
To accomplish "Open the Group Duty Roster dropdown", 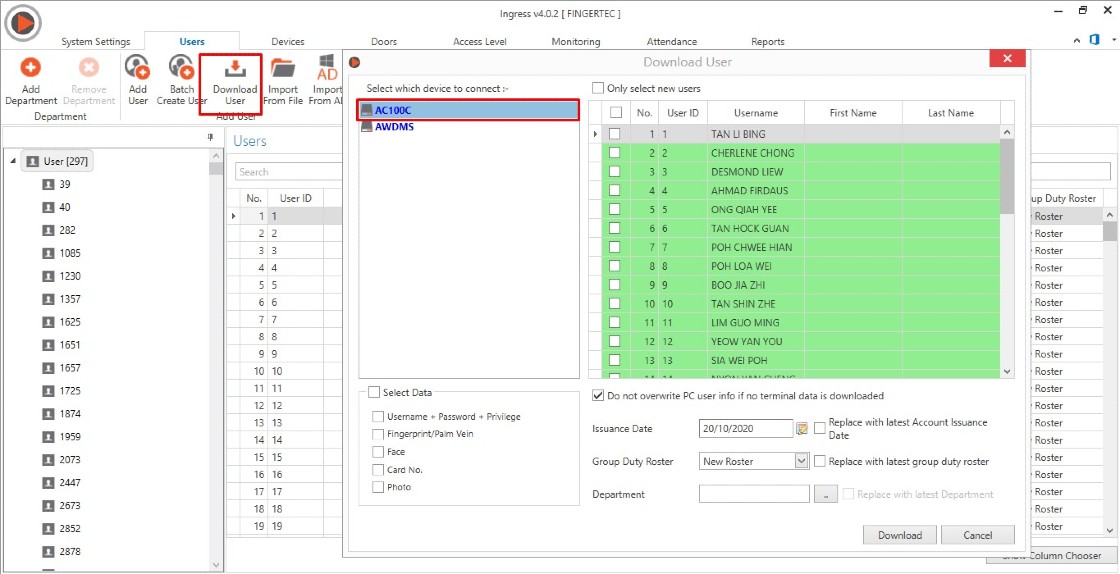I will point(801,461).
